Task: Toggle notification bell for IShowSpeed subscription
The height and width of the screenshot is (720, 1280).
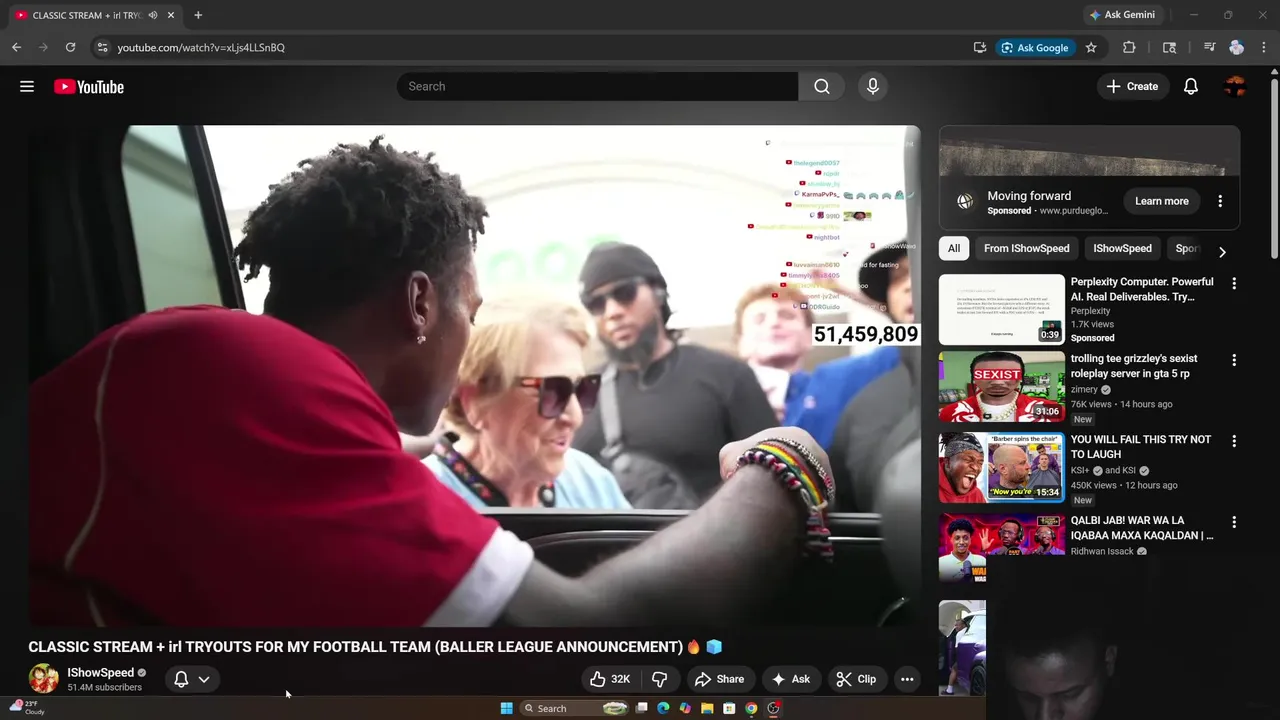Action: click(181, 679)
